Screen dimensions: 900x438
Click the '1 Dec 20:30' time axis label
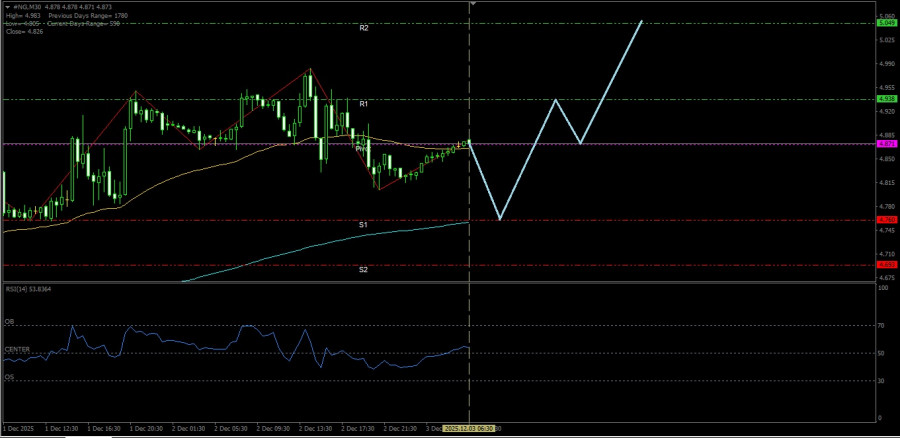(146, 428)
